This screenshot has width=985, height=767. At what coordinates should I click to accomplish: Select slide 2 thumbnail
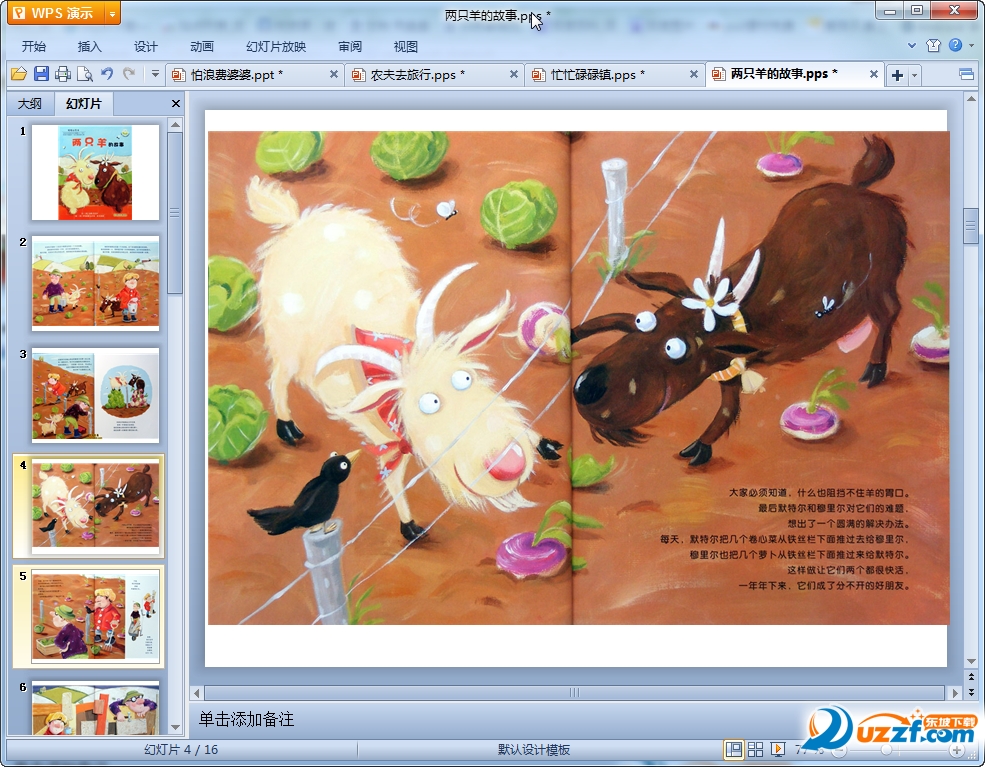[95, 283]
